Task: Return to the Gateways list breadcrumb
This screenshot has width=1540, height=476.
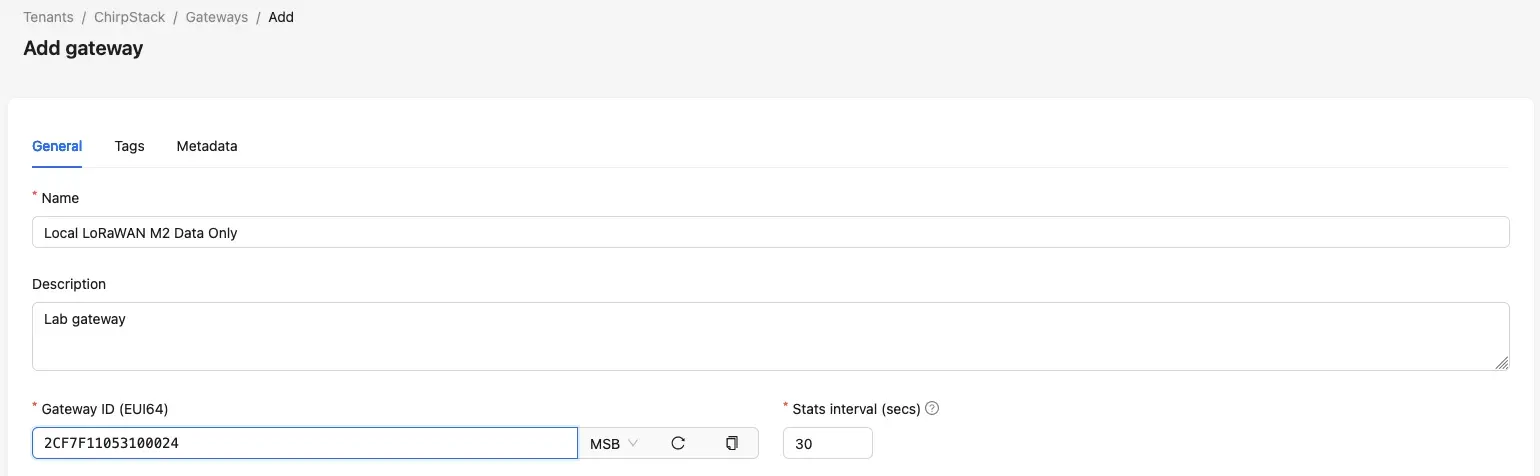Action: coord(217,17)
